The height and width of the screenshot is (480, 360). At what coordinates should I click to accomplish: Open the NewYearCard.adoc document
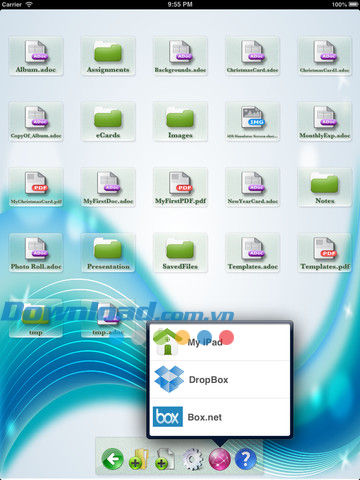(x=252, y=188)
